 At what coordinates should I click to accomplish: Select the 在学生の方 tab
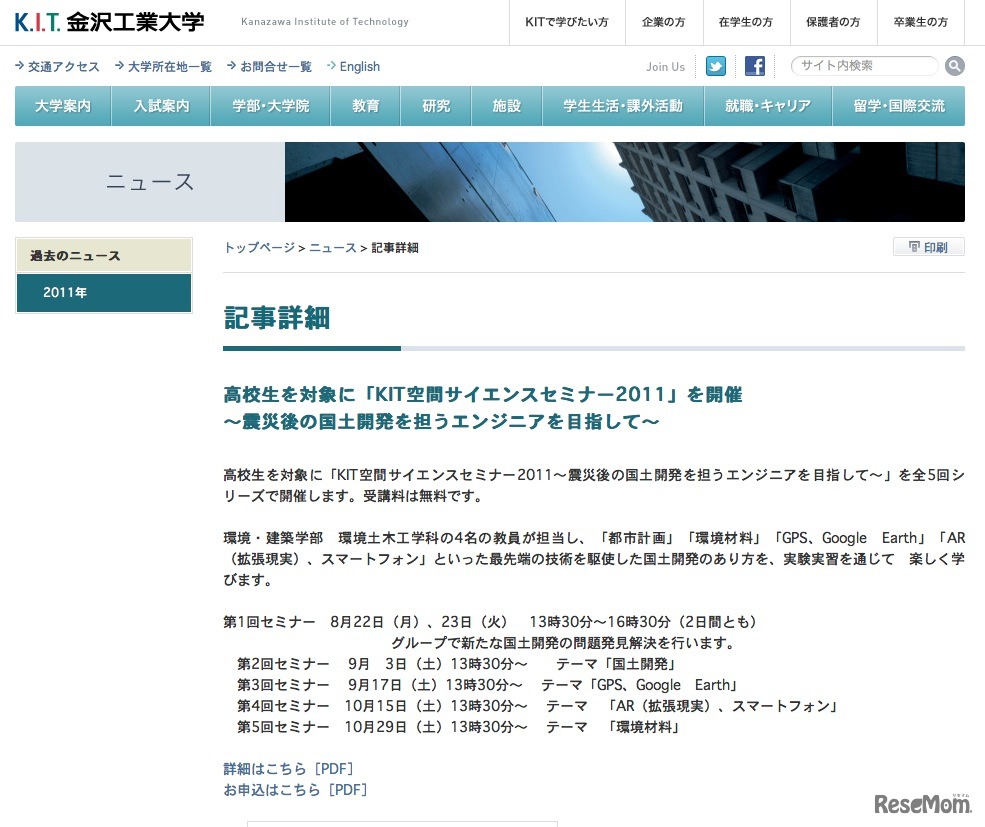(x=746, y=22)
